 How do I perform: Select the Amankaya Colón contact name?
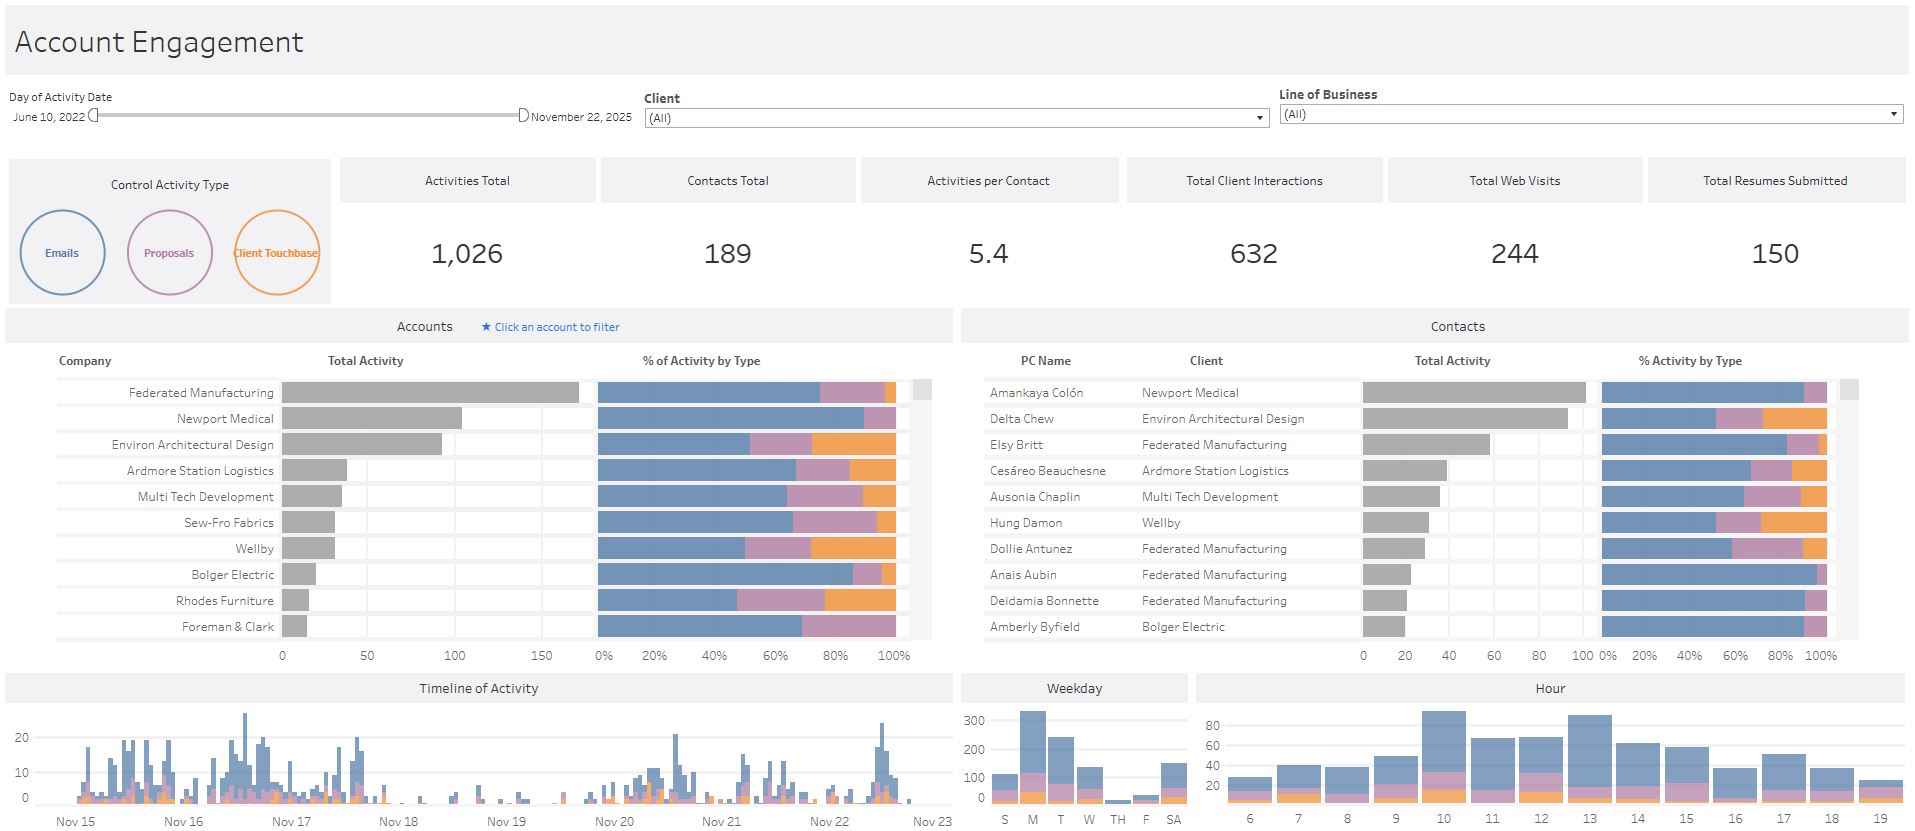pyautogui.click(x=1036, y=393)
